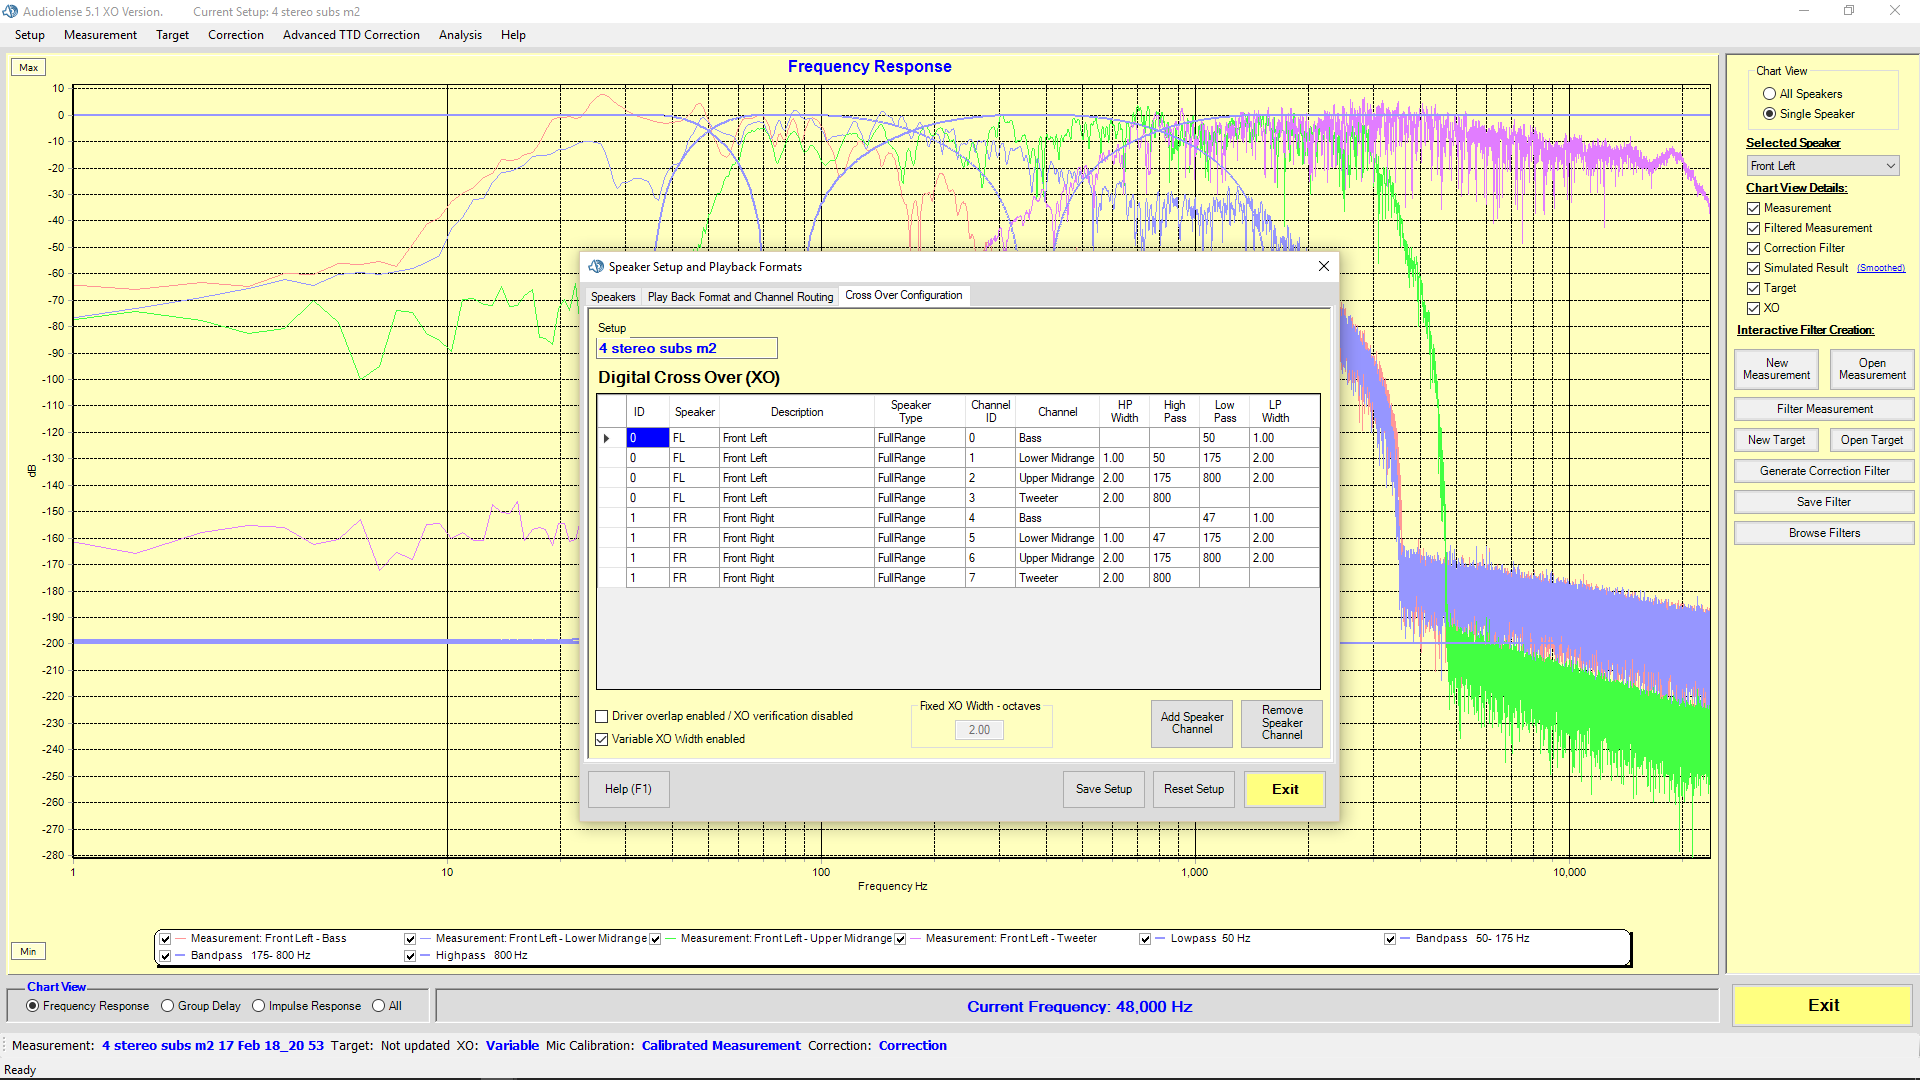Click the Audiolense app icon in title bar
Viewport: 1920px width, 1080px height.
click(10, 11)
